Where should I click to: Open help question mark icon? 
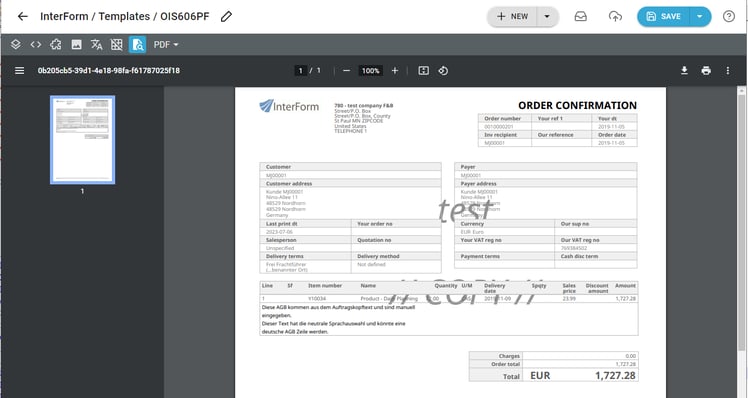728,16
